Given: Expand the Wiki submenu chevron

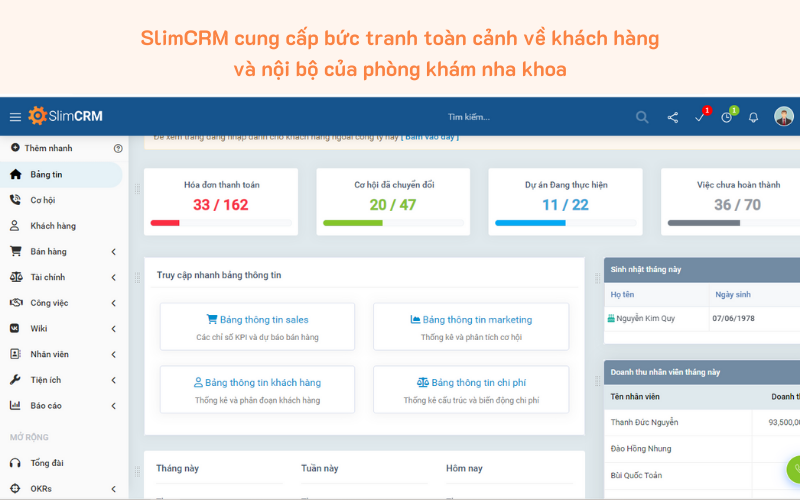Looking at the screenshot, I should coord(113,329).
